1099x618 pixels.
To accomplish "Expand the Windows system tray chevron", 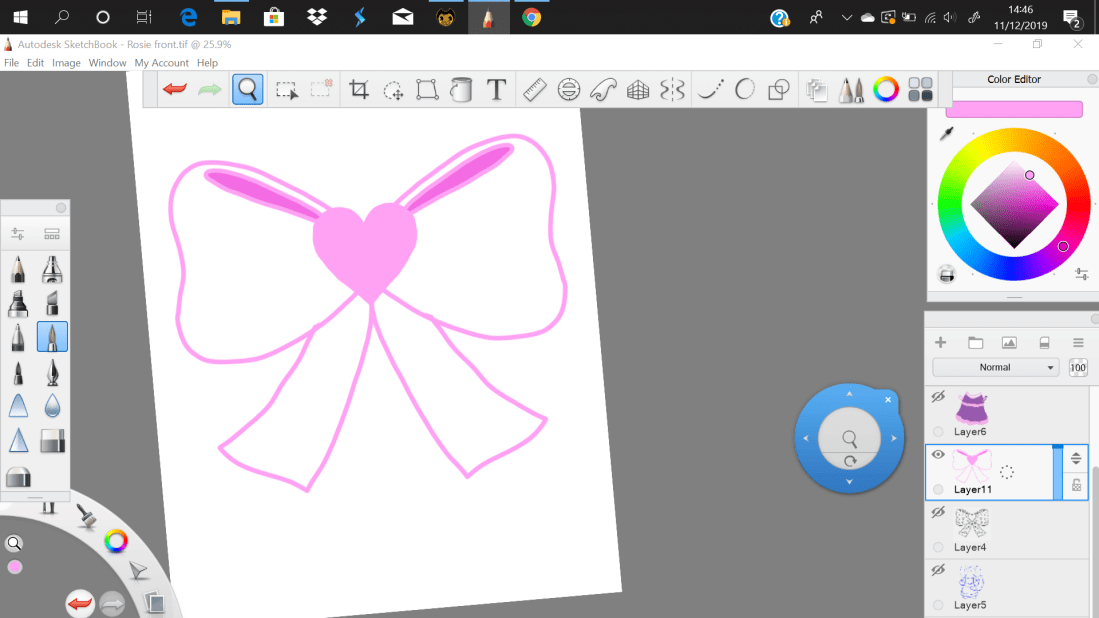I will (847, 17).
